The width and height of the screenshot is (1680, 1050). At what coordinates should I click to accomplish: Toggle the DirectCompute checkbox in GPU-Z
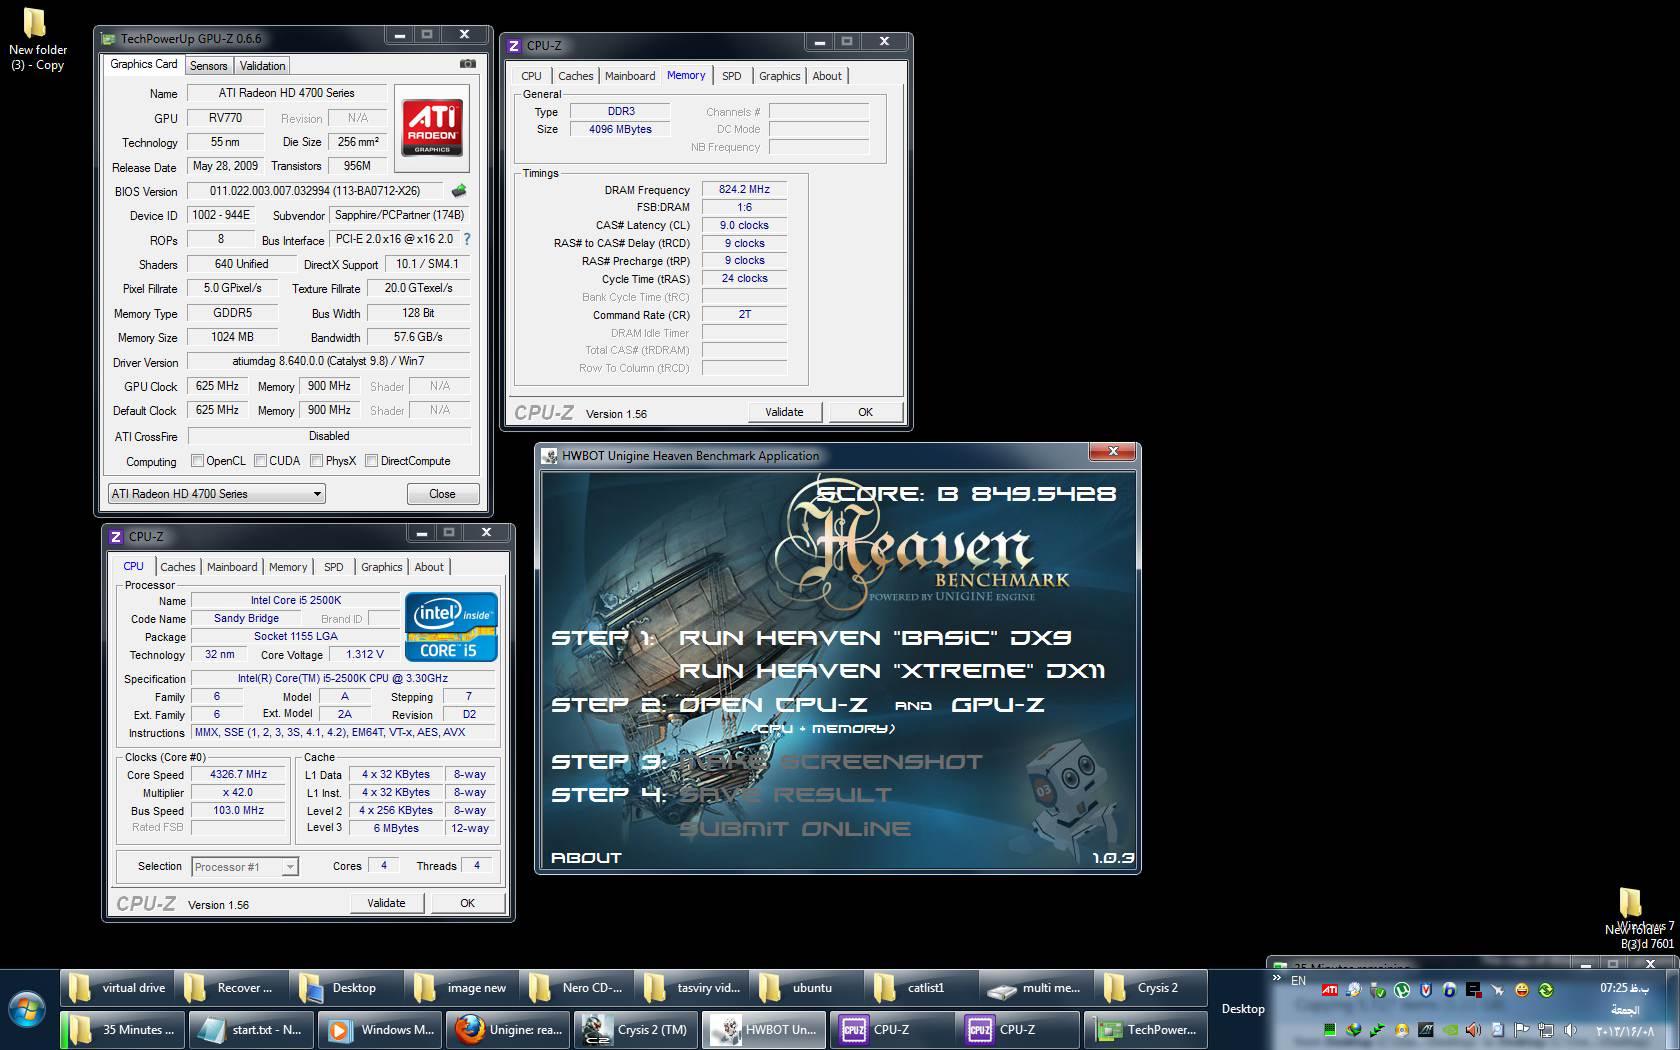[x=371, y=461]
